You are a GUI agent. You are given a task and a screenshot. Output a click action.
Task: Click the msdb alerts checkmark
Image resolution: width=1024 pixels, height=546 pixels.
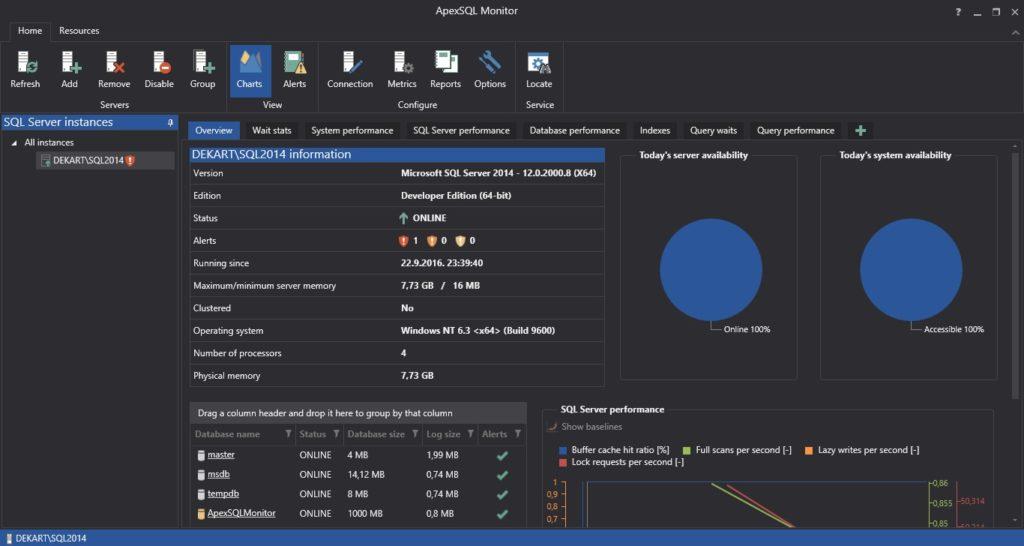tap(502, 475)
